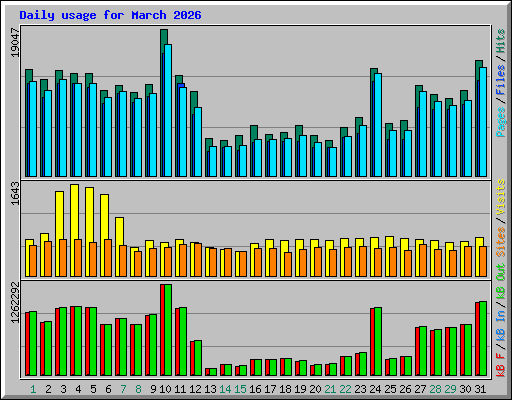Click day 6 on the x-axis
512x400 pixels.
tap(108, 389)
